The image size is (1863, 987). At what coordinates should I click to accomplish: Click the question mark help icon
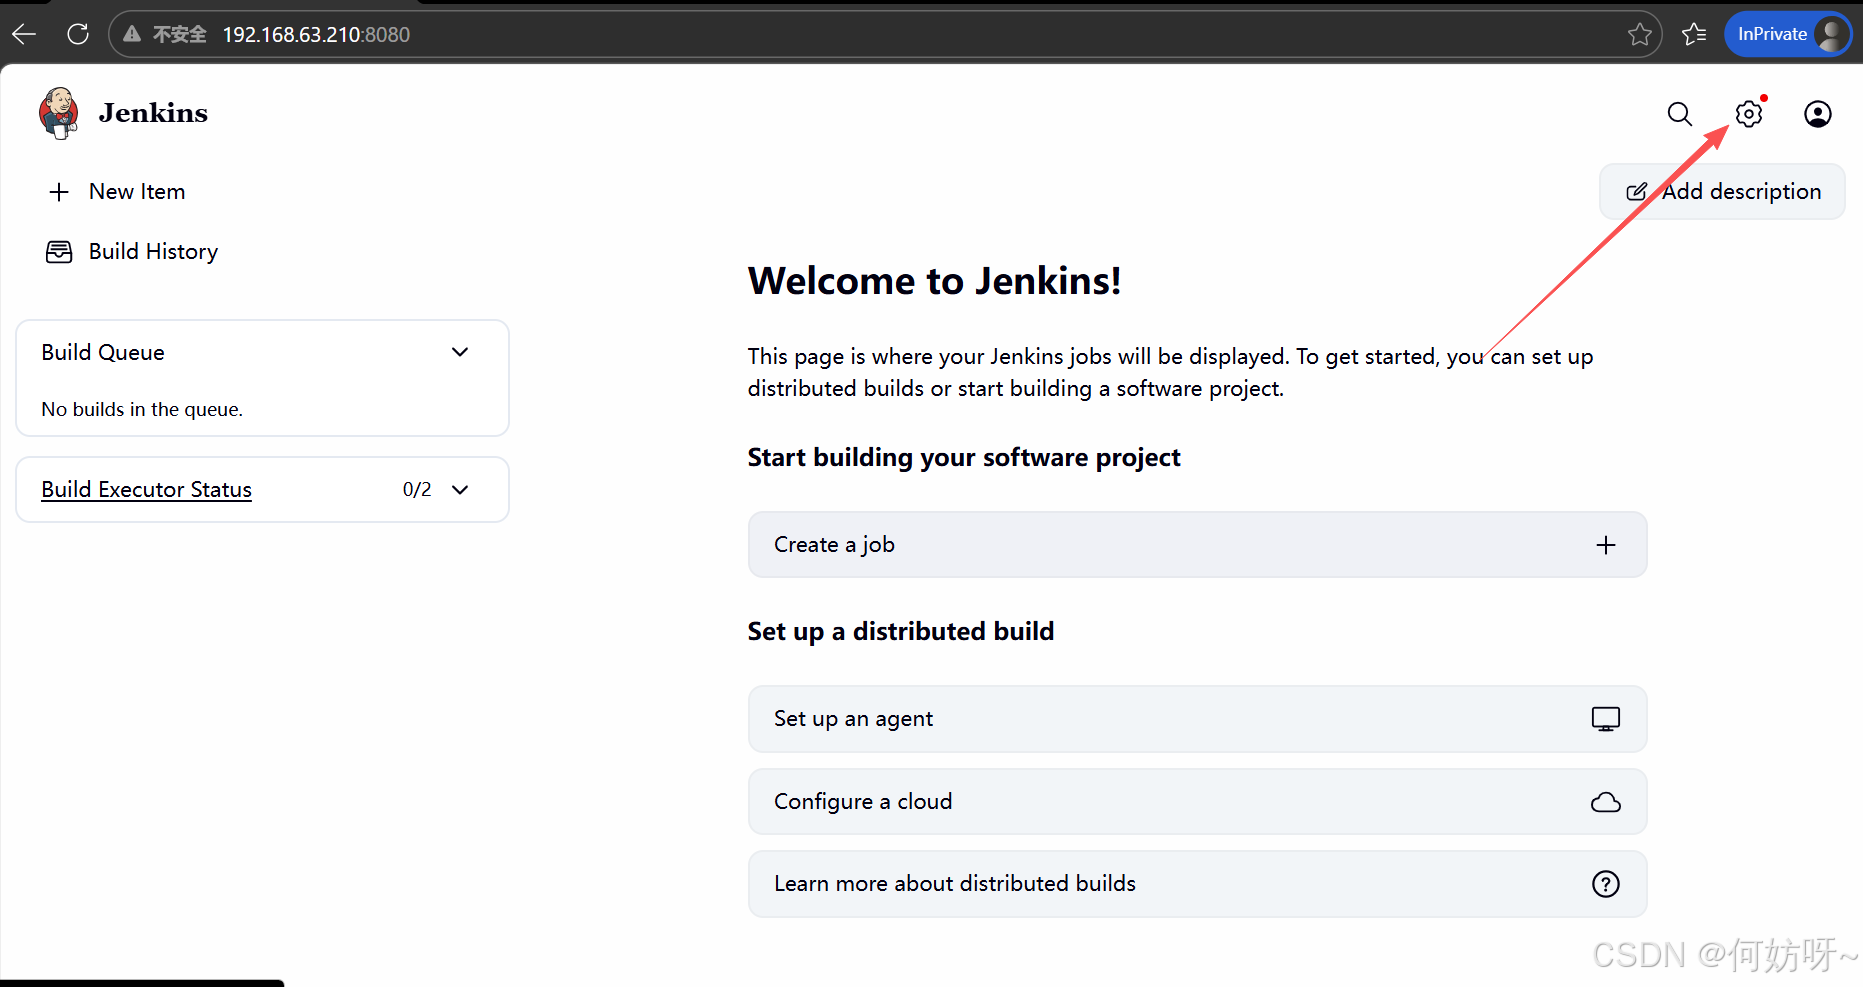point(1606,884)
